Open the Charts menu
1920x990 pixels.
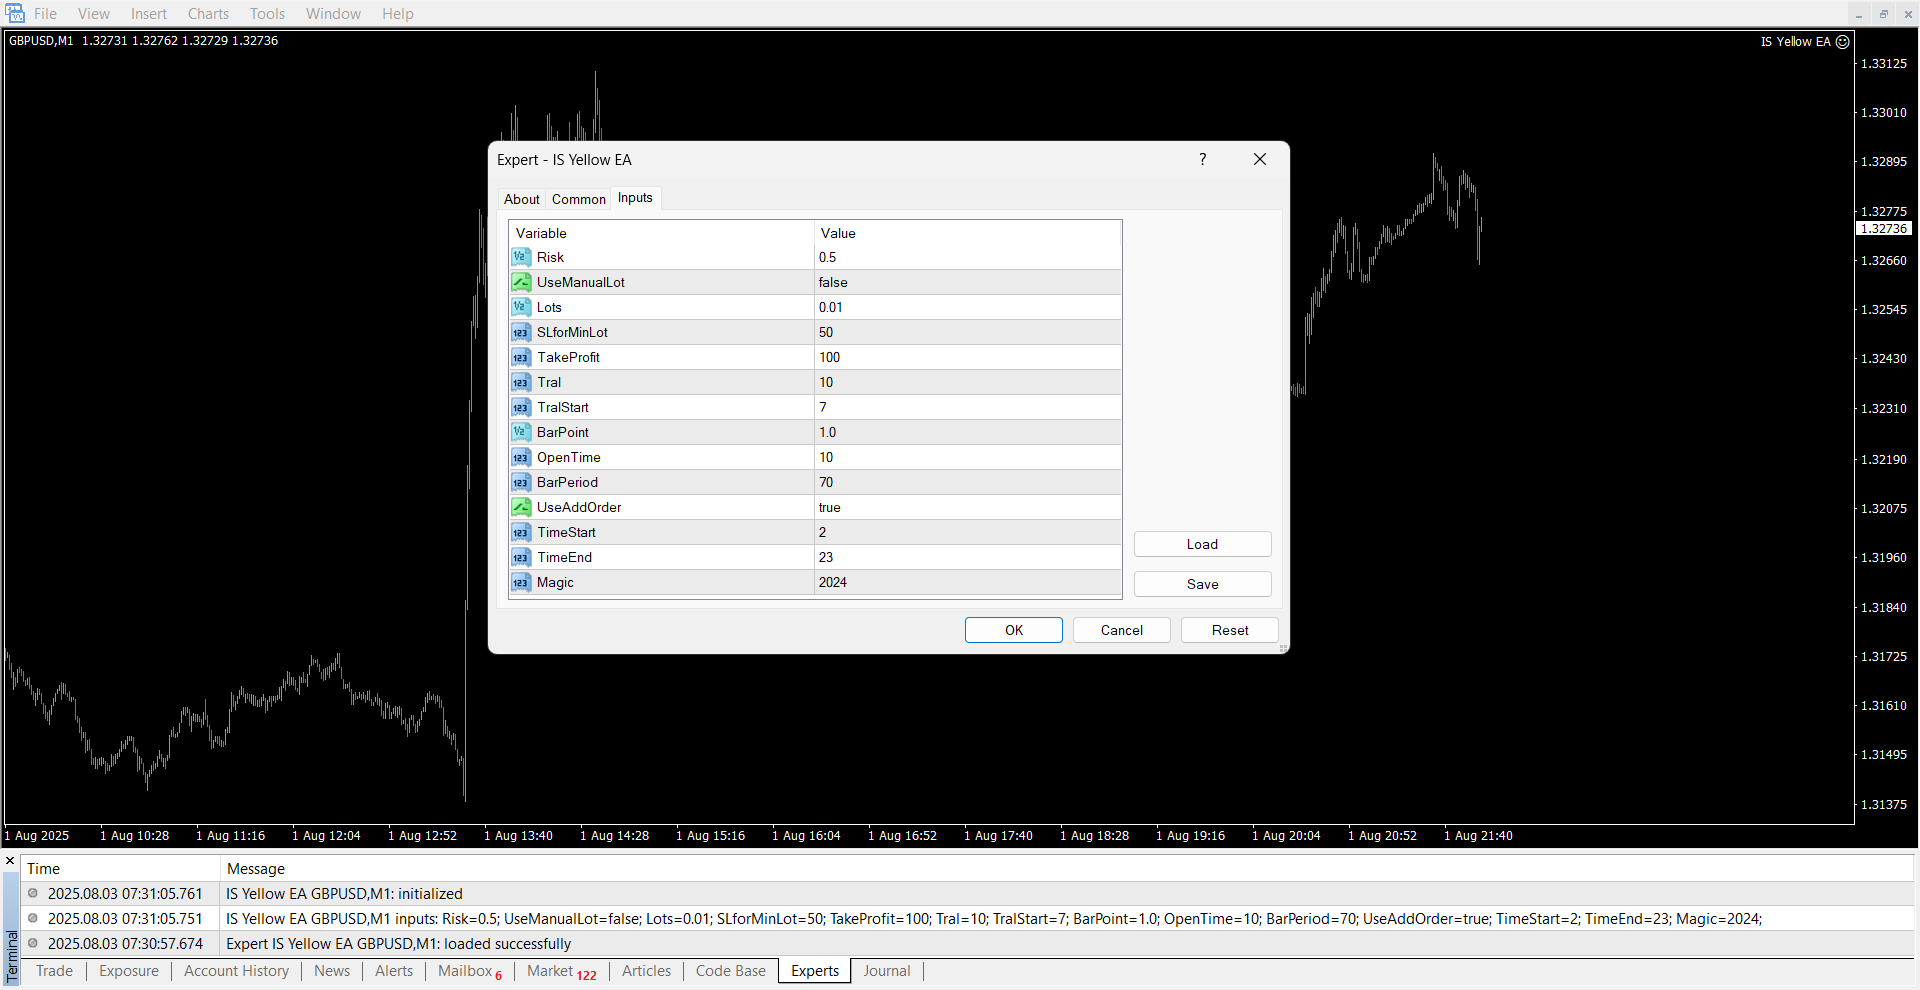pos(208,14)
